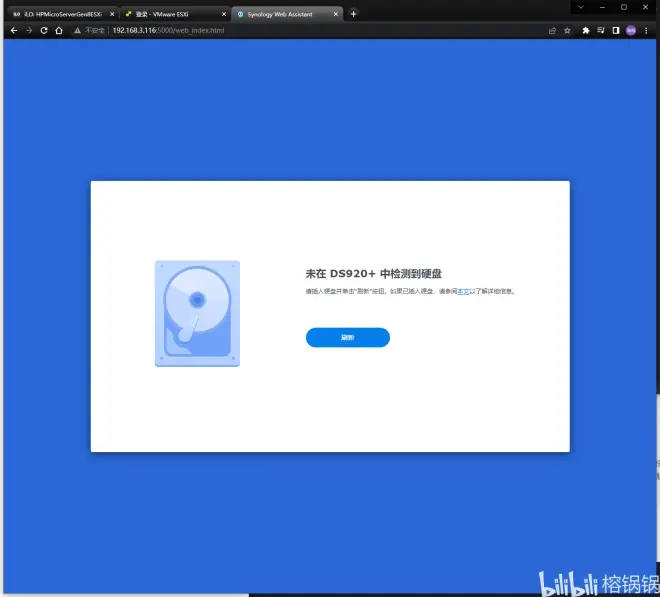Viewport: 660px width, 597px height.
Task: Maximize the browser window
Action: (x=624, y=7)
